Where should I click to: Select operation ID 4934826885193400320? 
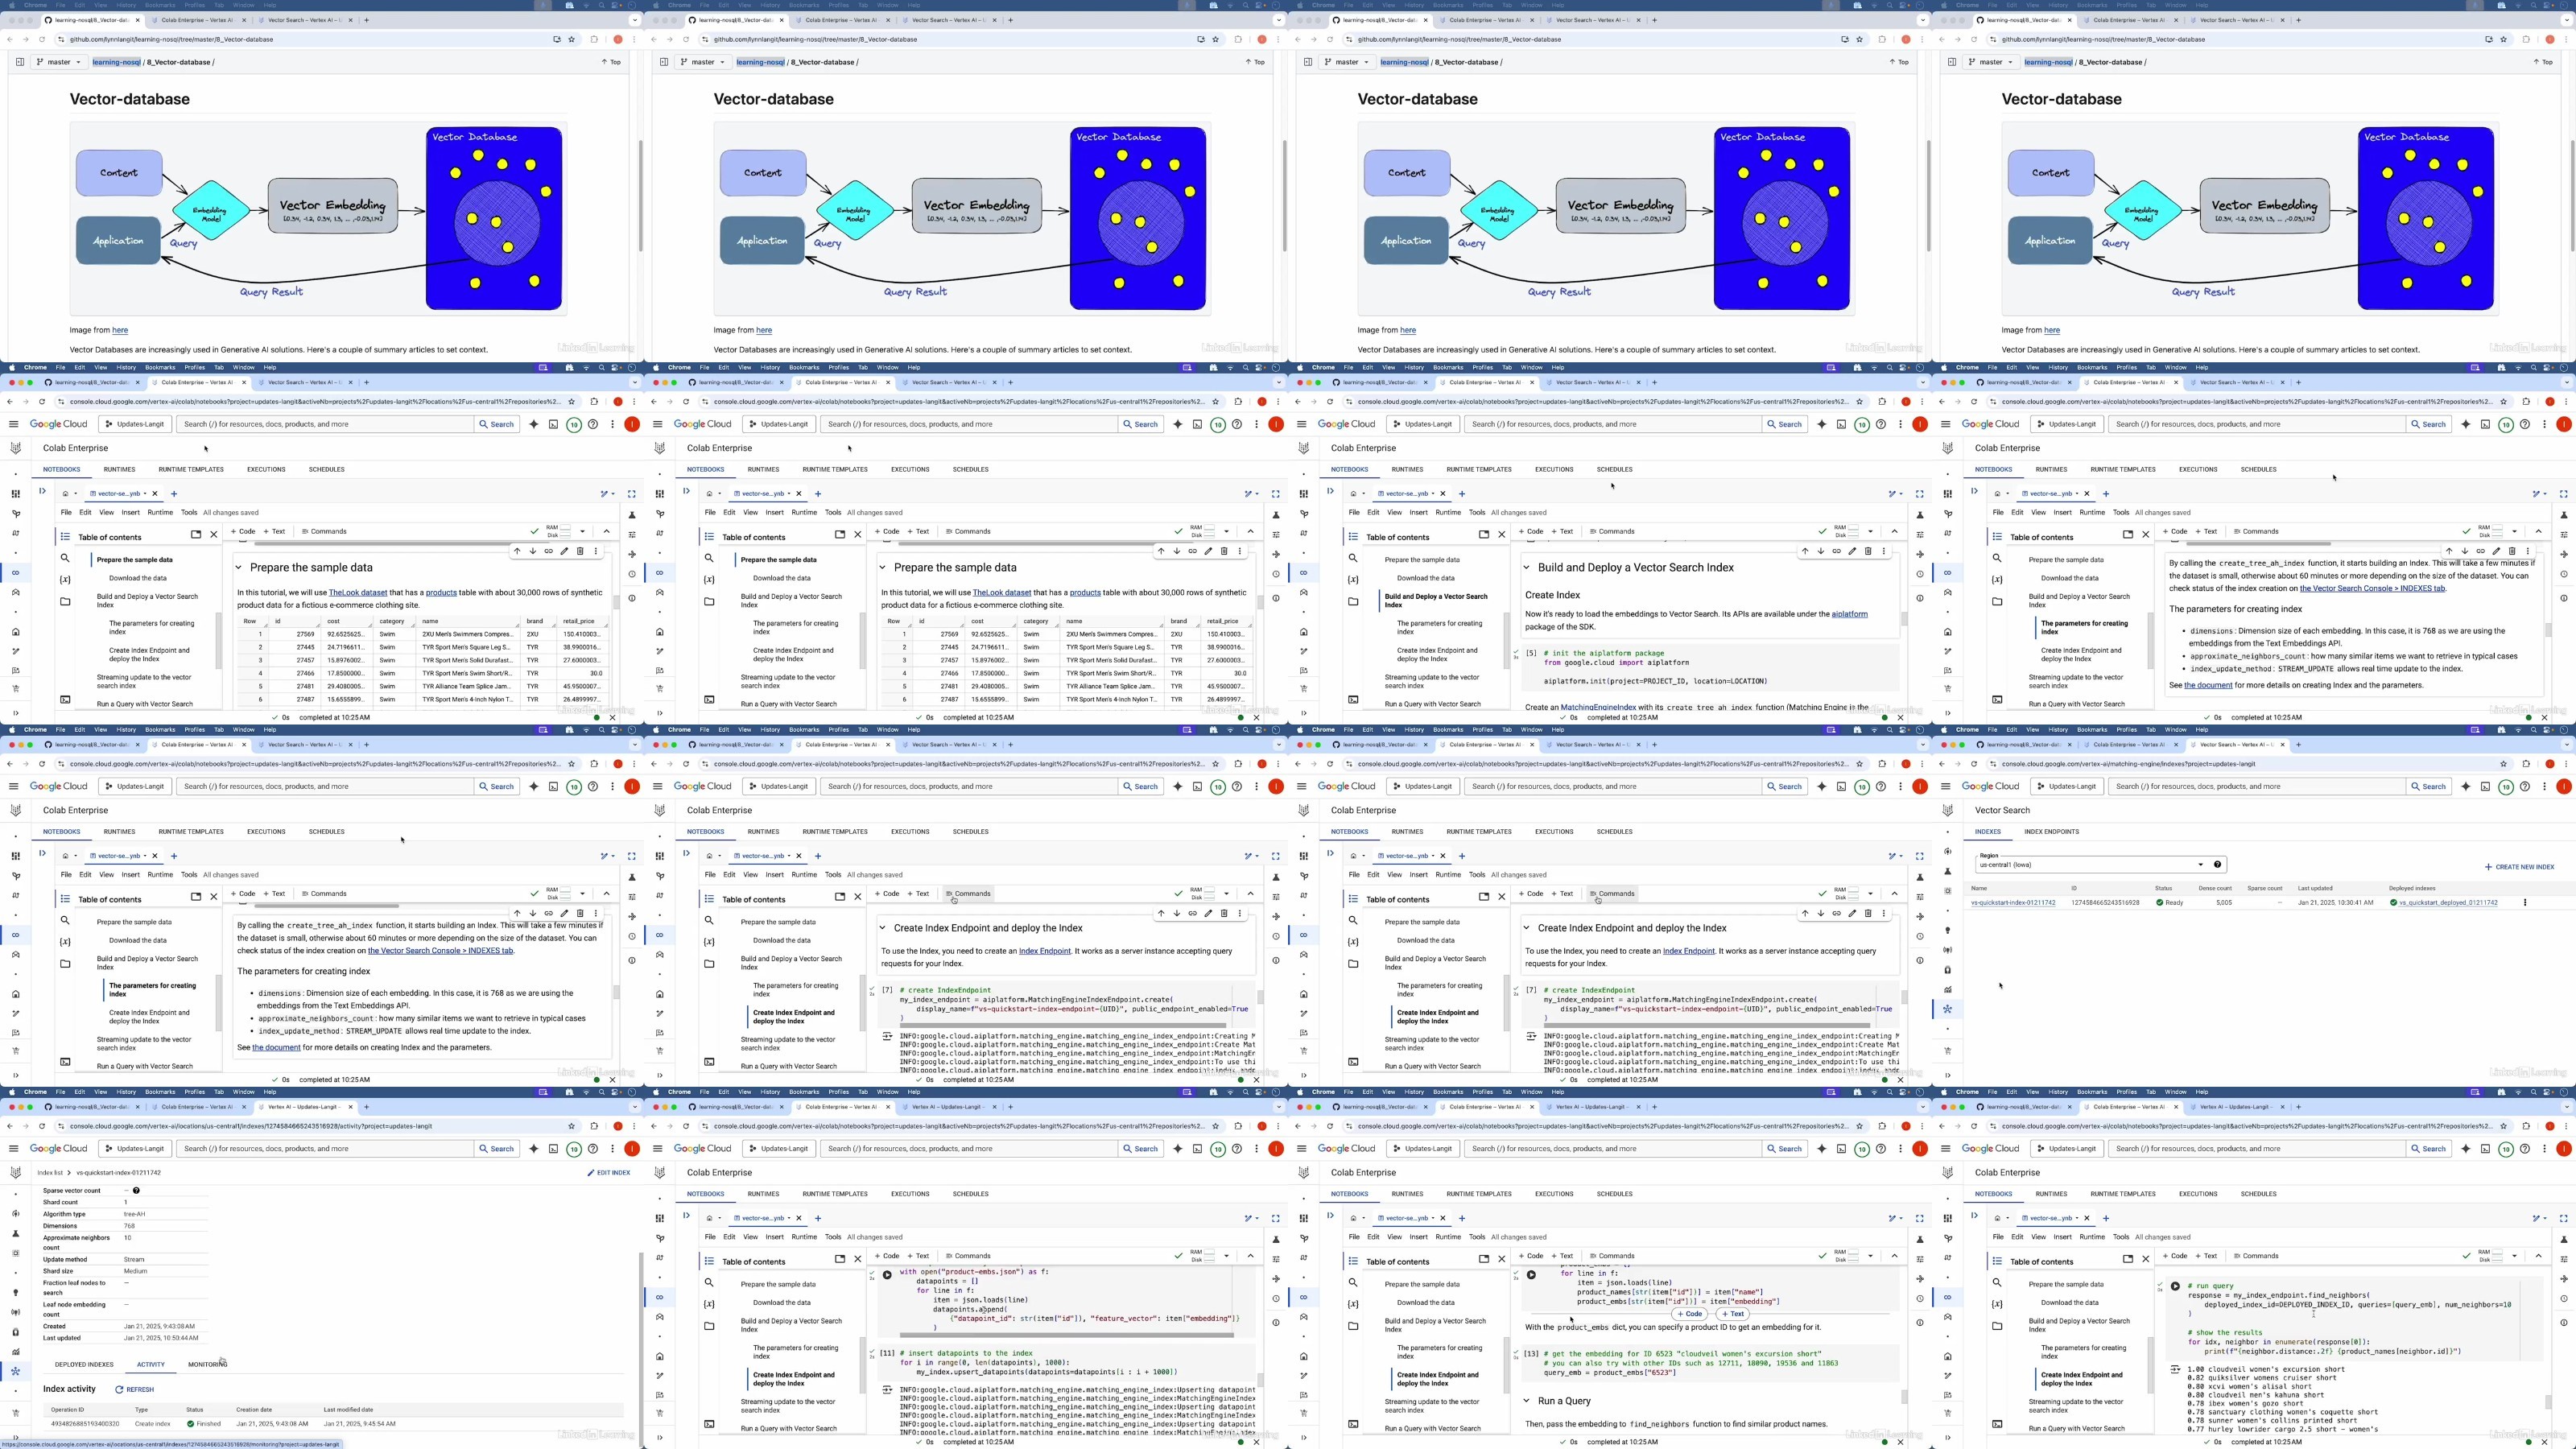coord(85,1423)
